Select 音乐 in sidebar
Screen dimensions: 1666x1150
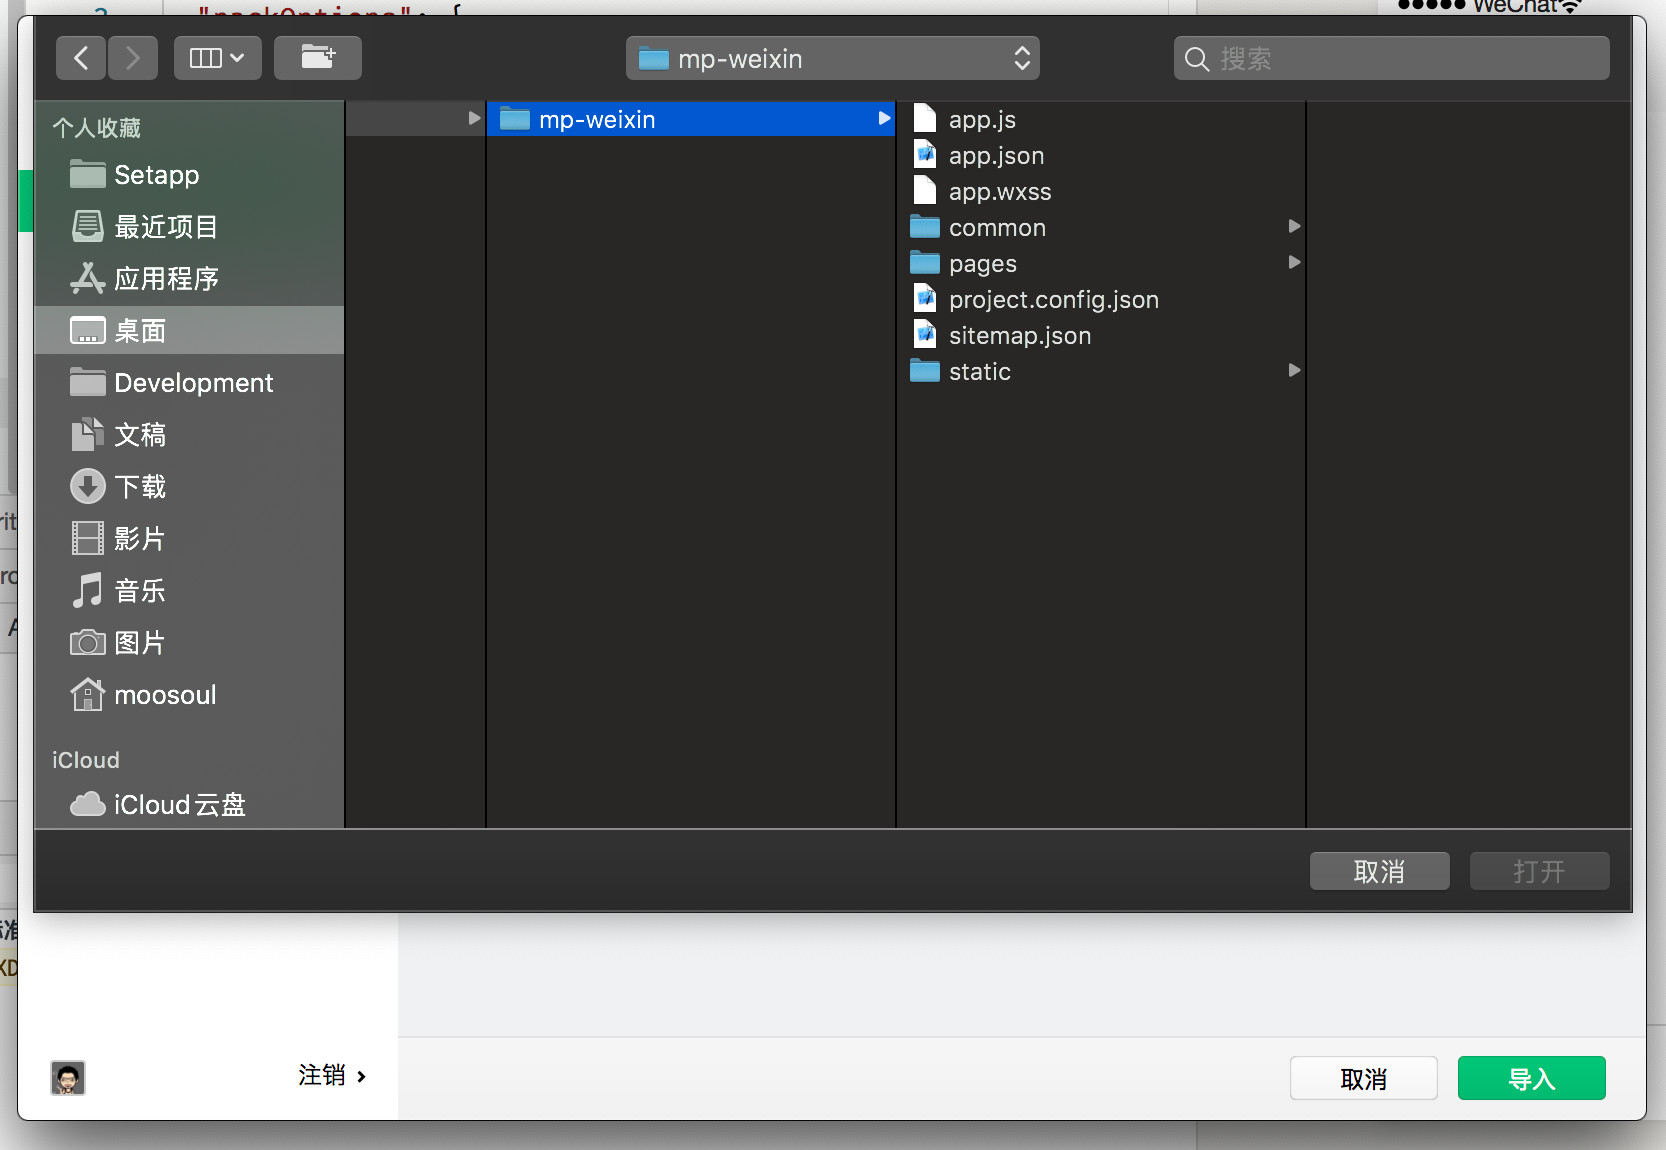(x=189, y=591)
